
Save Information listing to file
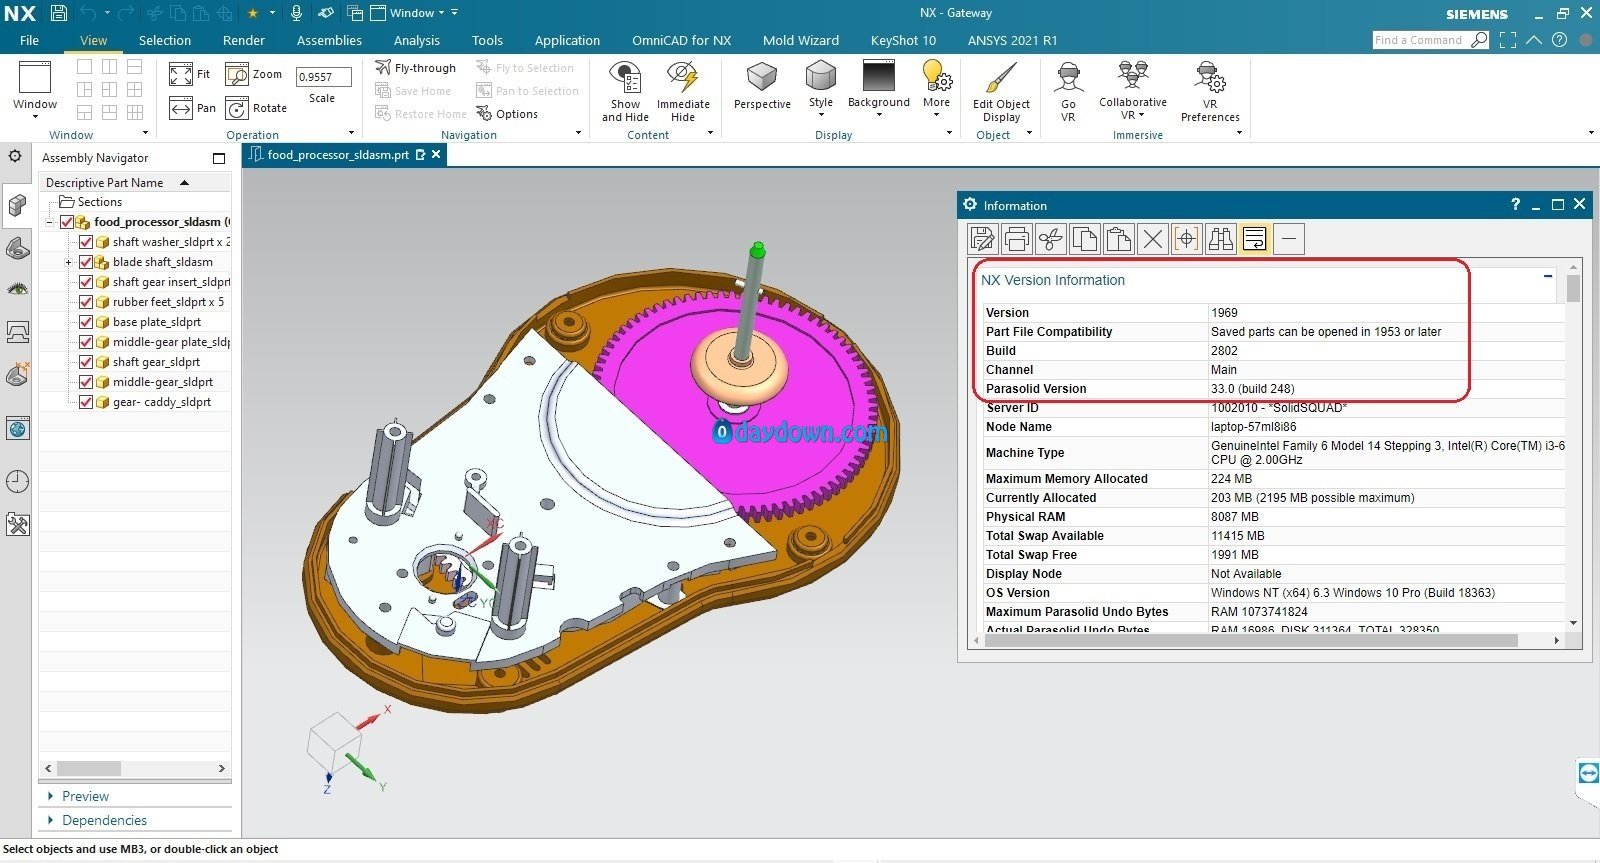coord(982,239)
